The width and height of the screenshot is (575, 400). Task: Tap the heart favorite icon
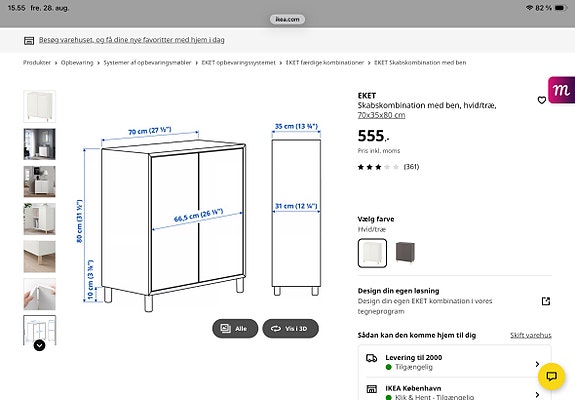542,100
